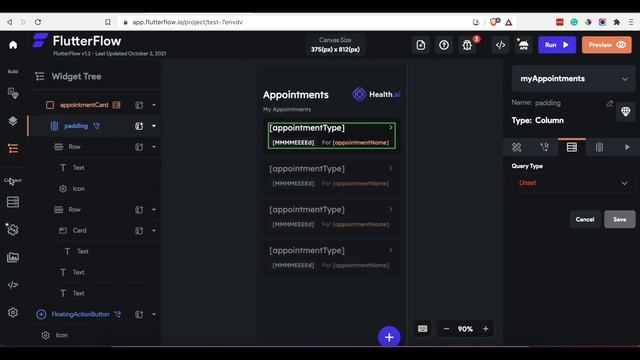Viewport: 640px width, 360px height.
Task: Click the bookmark icon in browser bar
Action: [107, 22]
